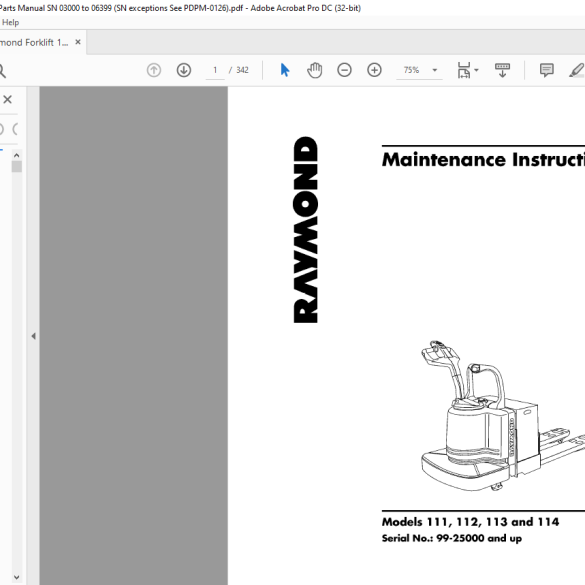Choose the Selection arrow tool

click(285, 70)
